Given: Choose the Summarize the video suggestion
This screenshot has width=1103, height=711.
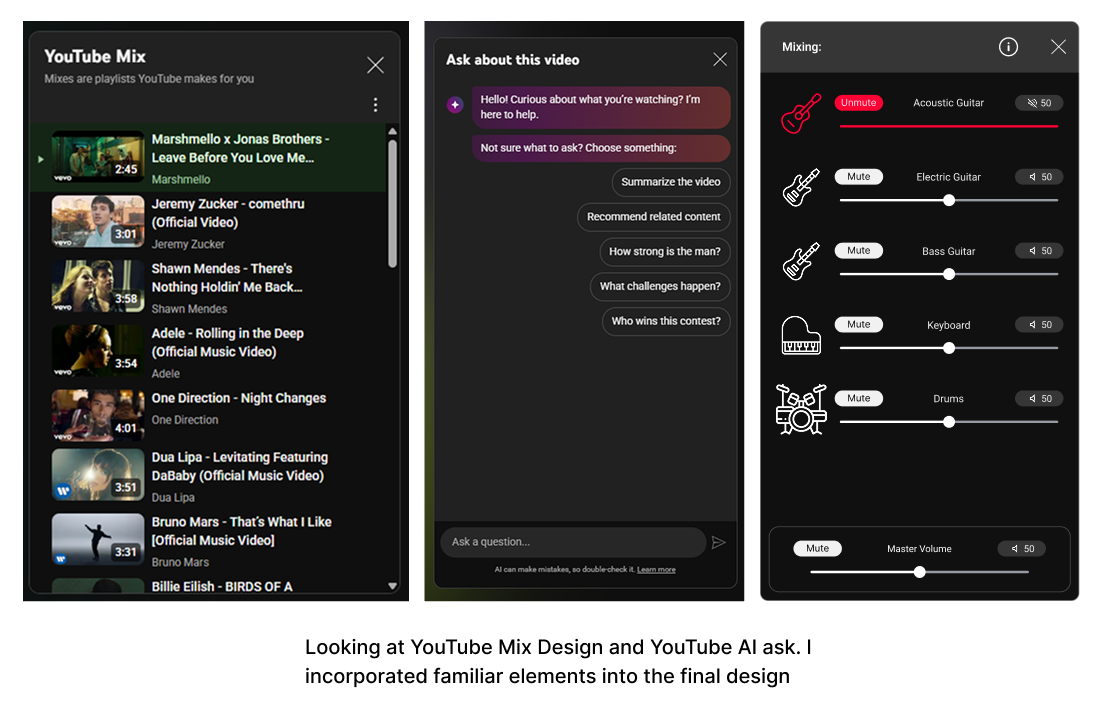Looking at the screenshot, I should (671, 182).
